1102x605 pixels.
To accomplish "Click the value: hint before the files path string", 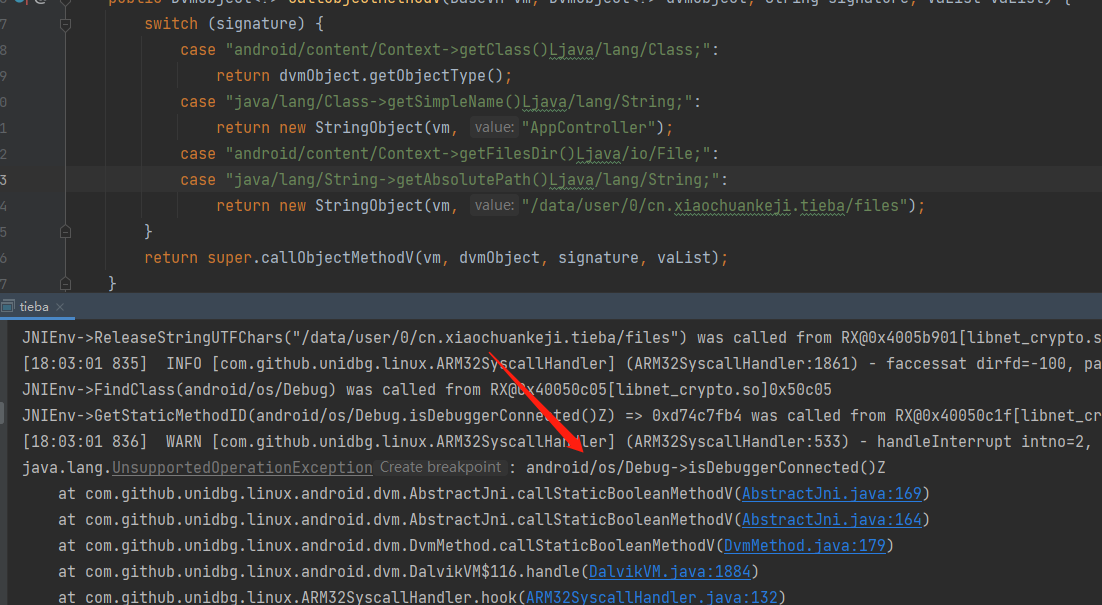I will 494,205.
